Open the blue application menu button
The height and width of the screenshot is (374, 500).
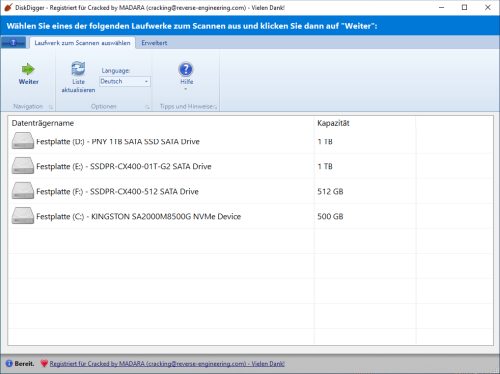coord(13,43)
